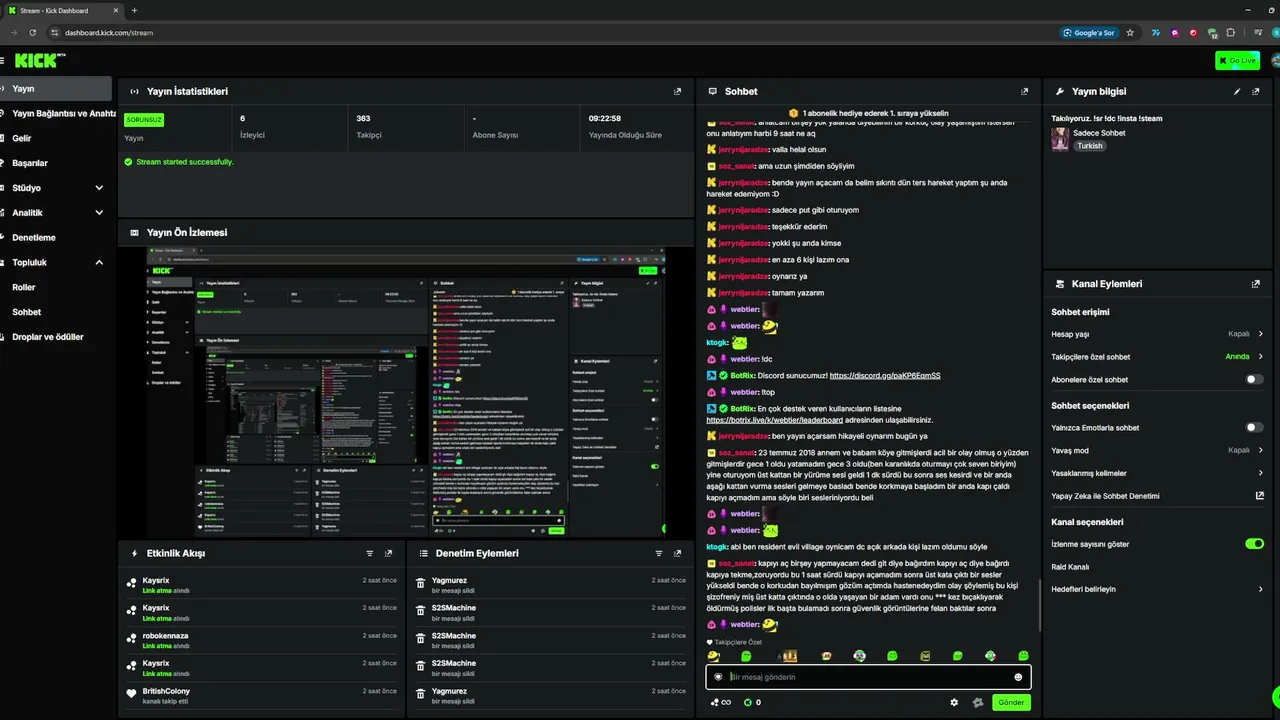Filter the Etkinlik Akışı feed

point(369,553)
